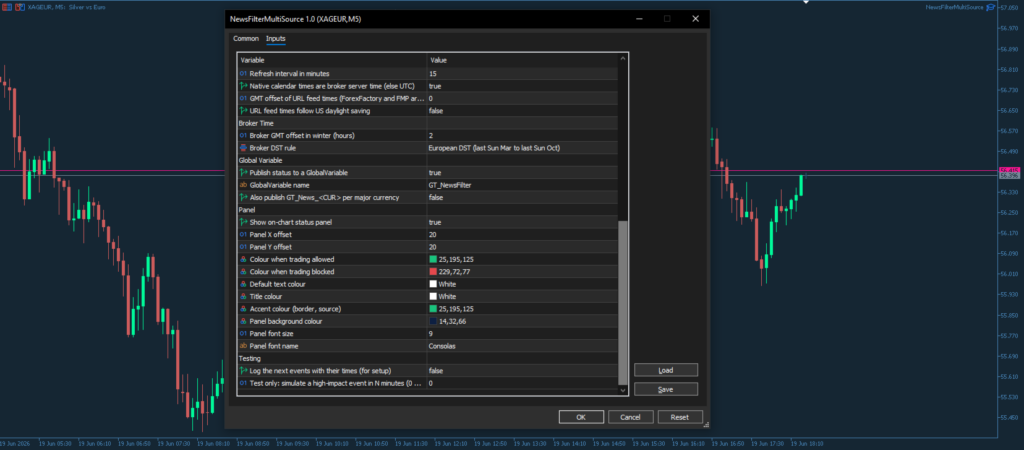Click the expert advisor hat icon next to NewsFilterMultiSource on chart
This screenshot has height=450, width=1024.
(990, 7)
